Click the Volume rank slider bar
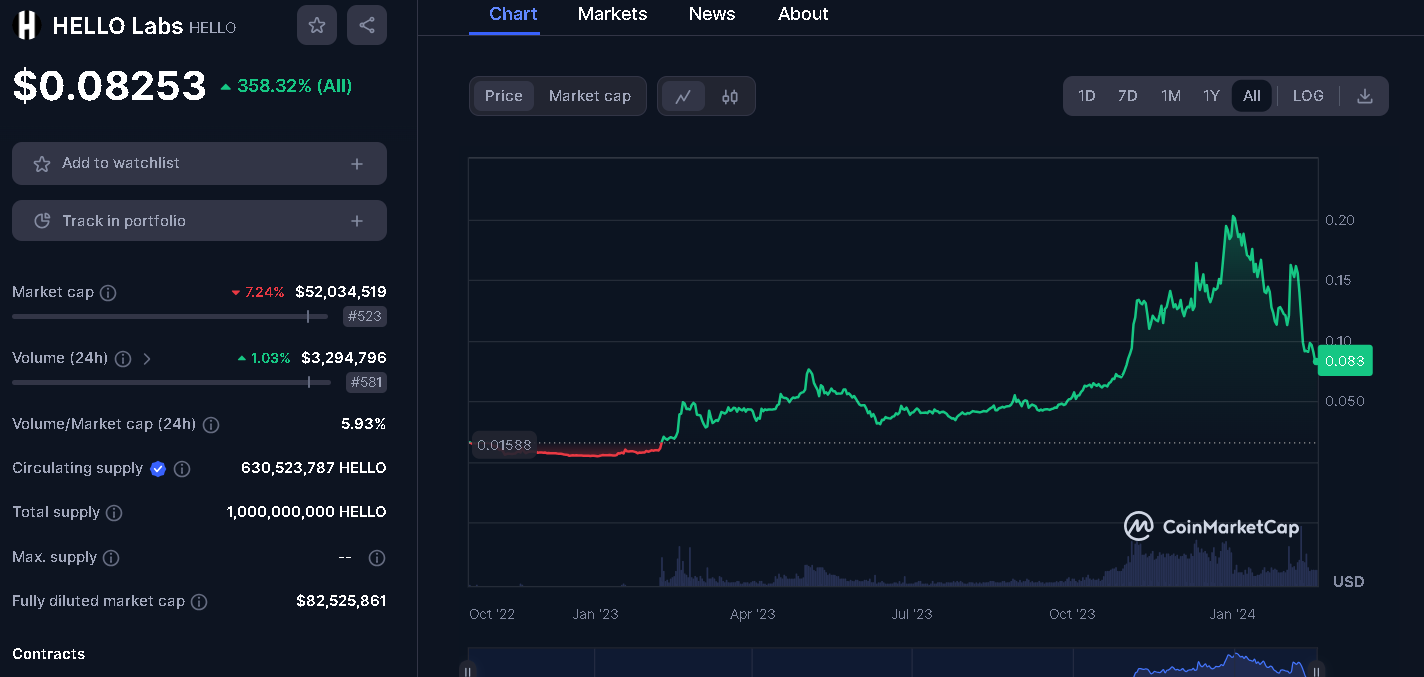This screenshot has height=677, width=1424. click(x=170, y=382)
